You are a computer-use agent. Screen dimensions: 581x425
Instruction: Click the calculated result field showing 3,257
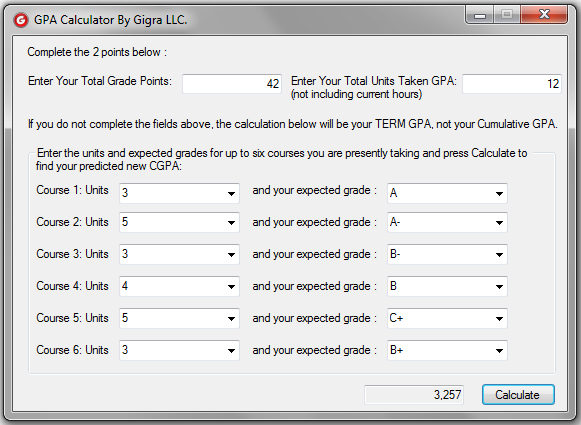pyautogui.click(x=414, y=395)
